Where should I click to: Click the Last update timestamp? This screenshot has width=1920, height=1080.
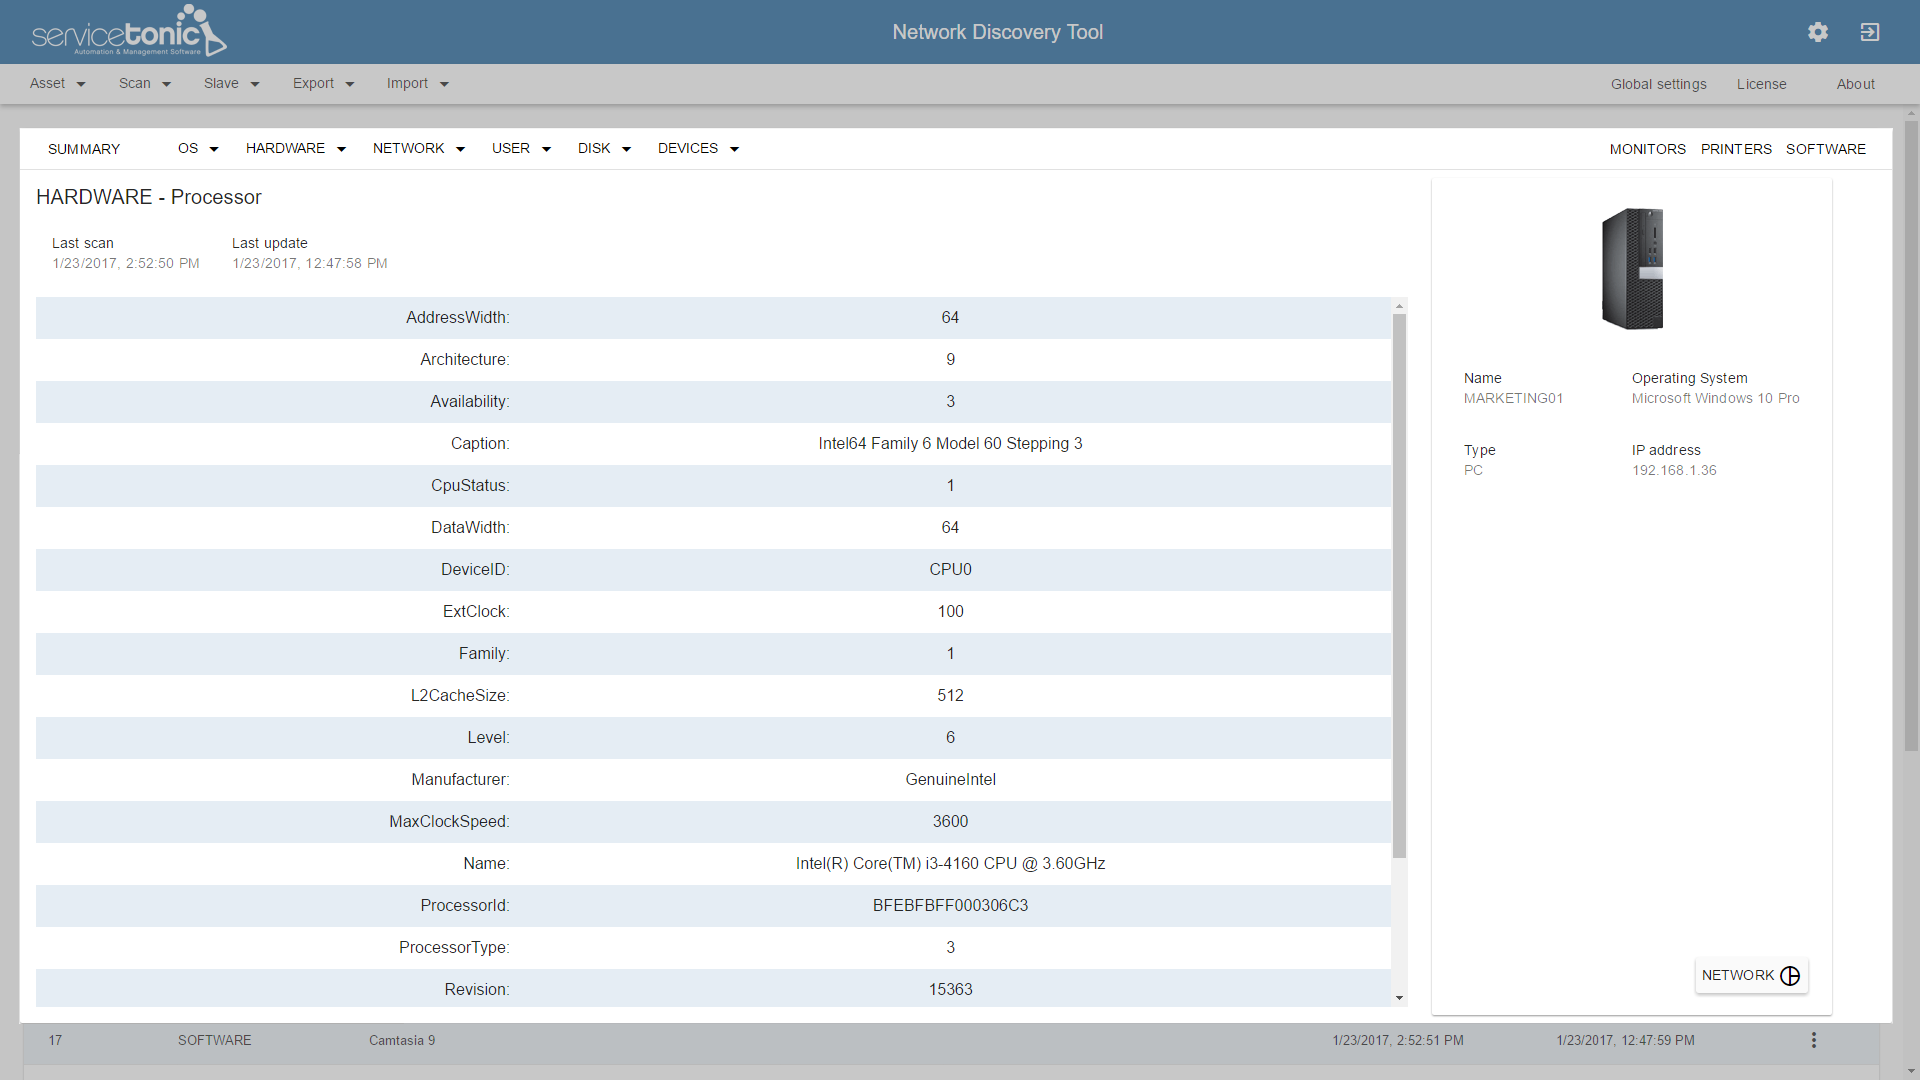(310, 263)
